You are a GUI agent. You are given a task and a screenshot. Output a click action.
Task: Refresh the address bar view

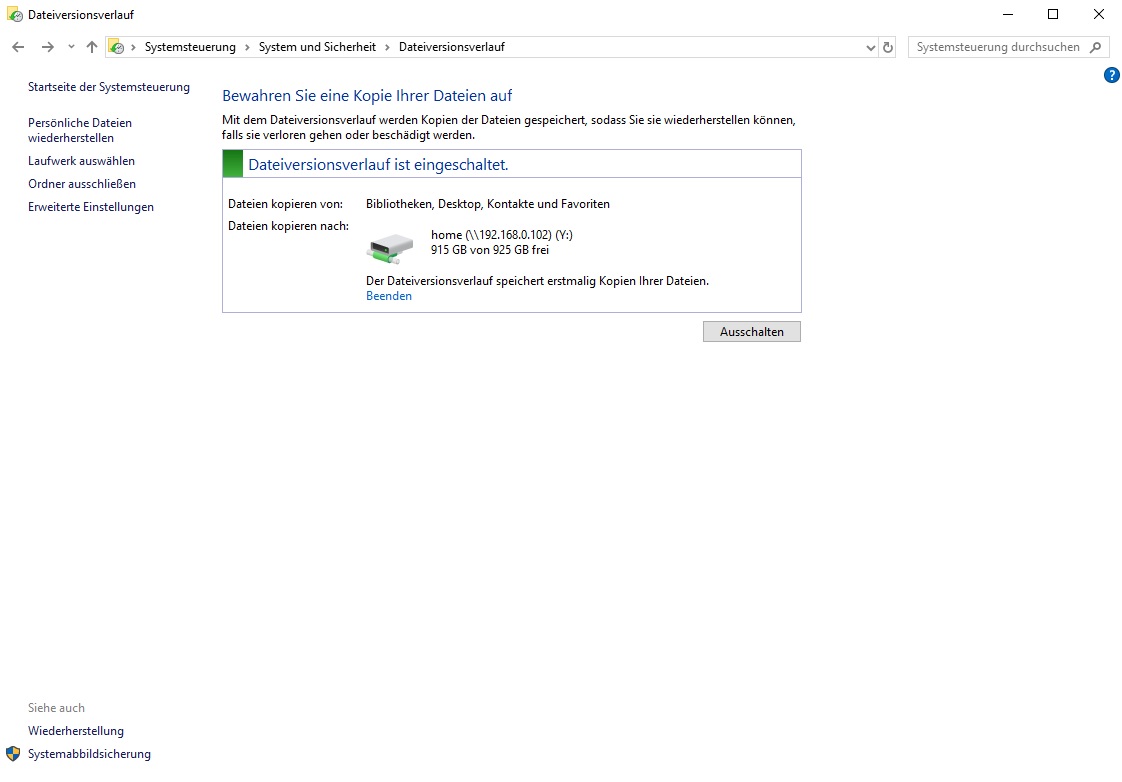pyautogui.click(x=888, y=47)
